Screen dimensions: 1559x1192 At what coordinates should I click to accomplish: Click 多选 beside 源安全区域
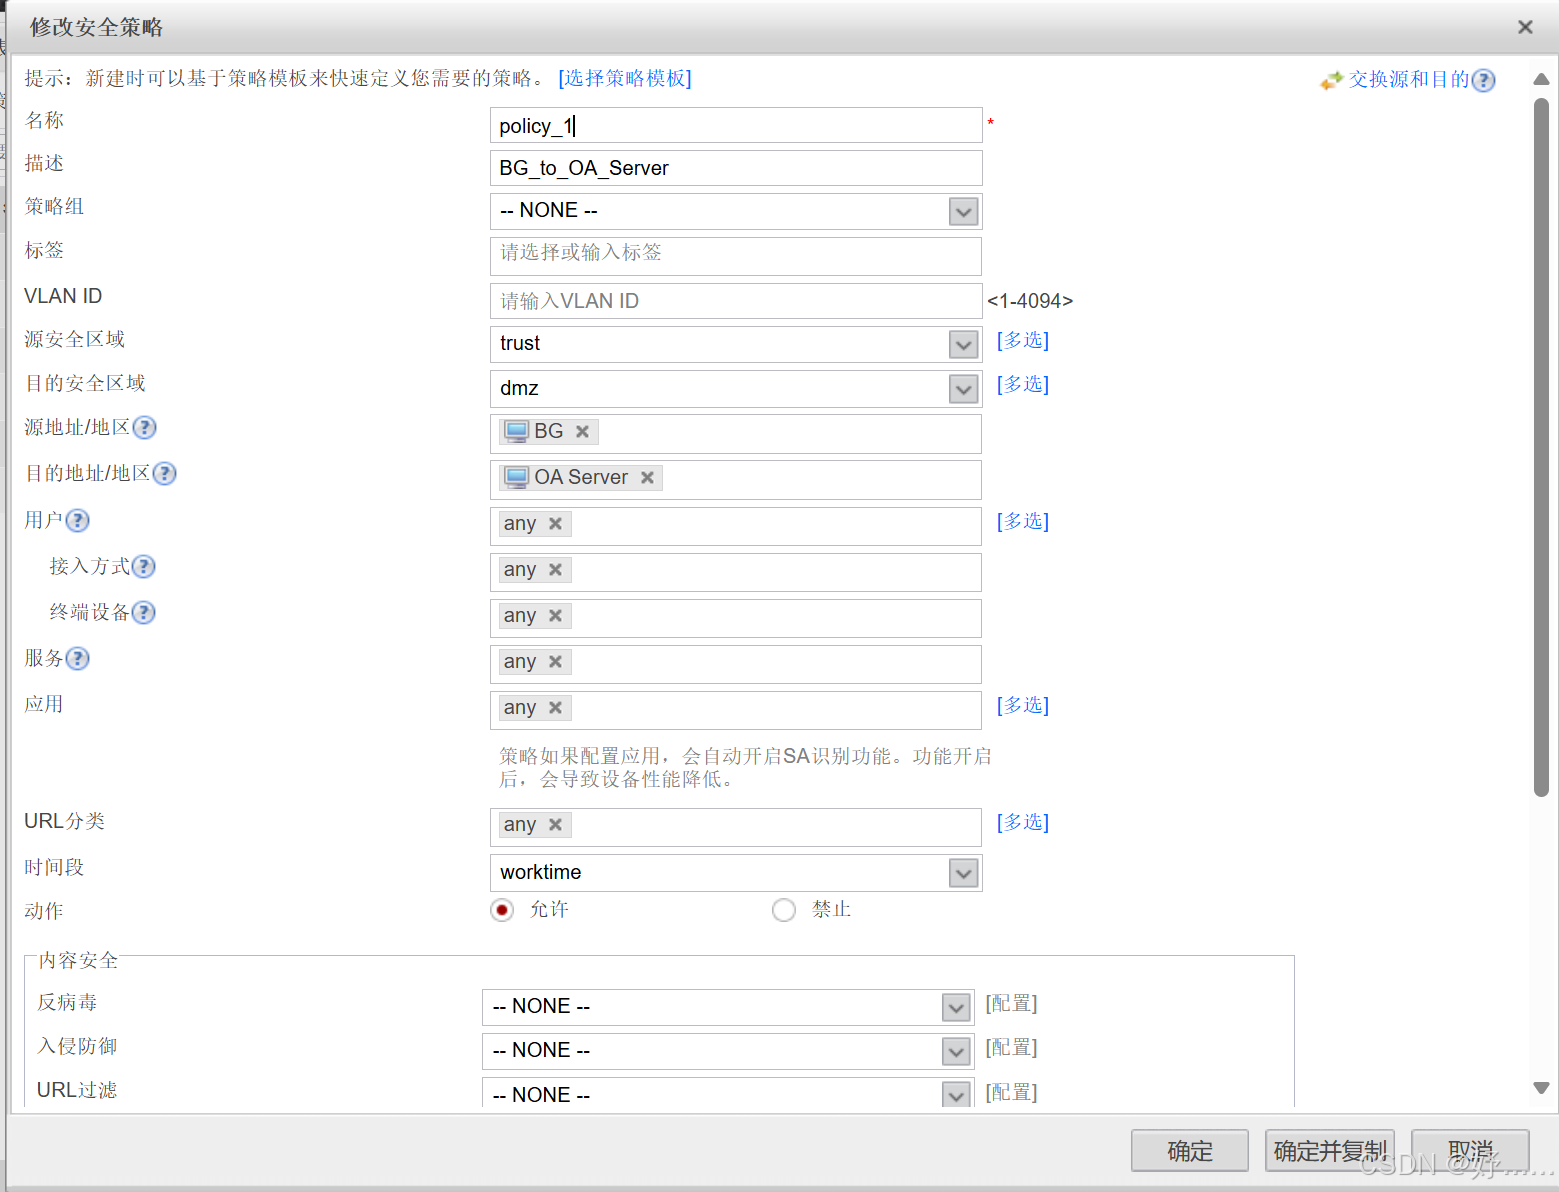click(1023, 341)
